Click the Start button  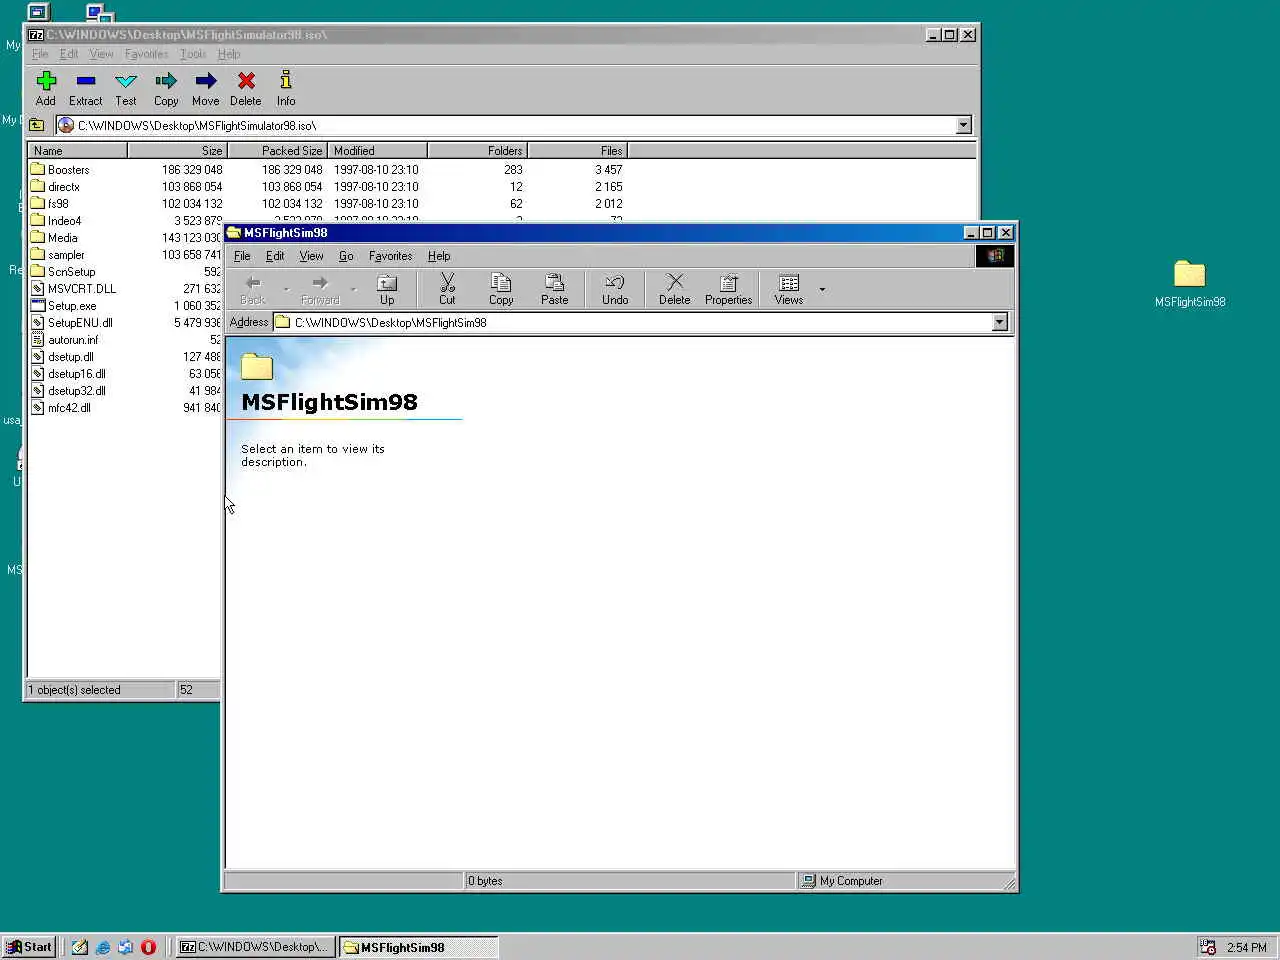28,947
